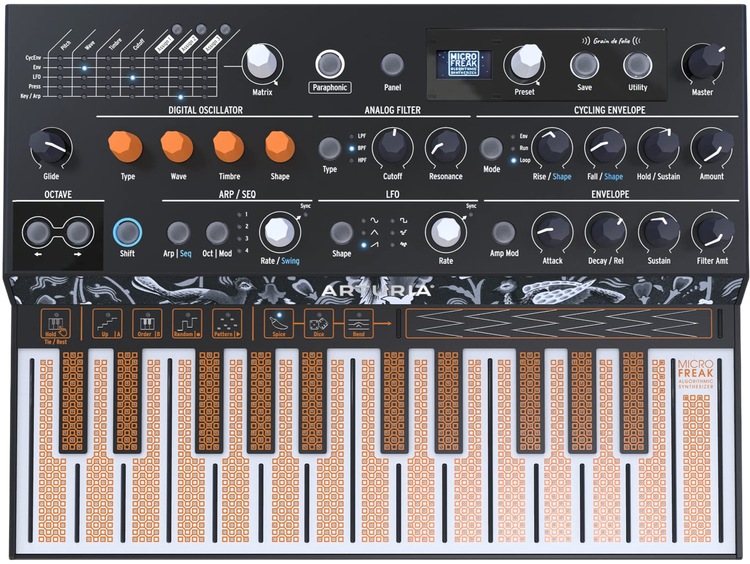
Task: Tap the Hold / Tie-Rest touch icon
Action: pos(55,324)
